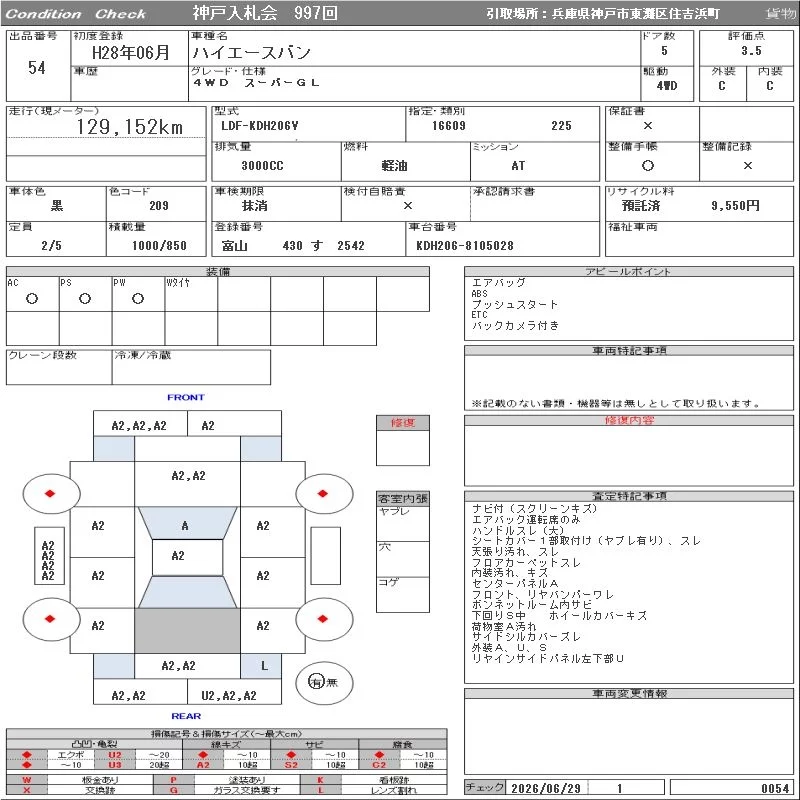Click the AC circle mark in equipment
The image size is (800, 800).
(x=32, y=298)
